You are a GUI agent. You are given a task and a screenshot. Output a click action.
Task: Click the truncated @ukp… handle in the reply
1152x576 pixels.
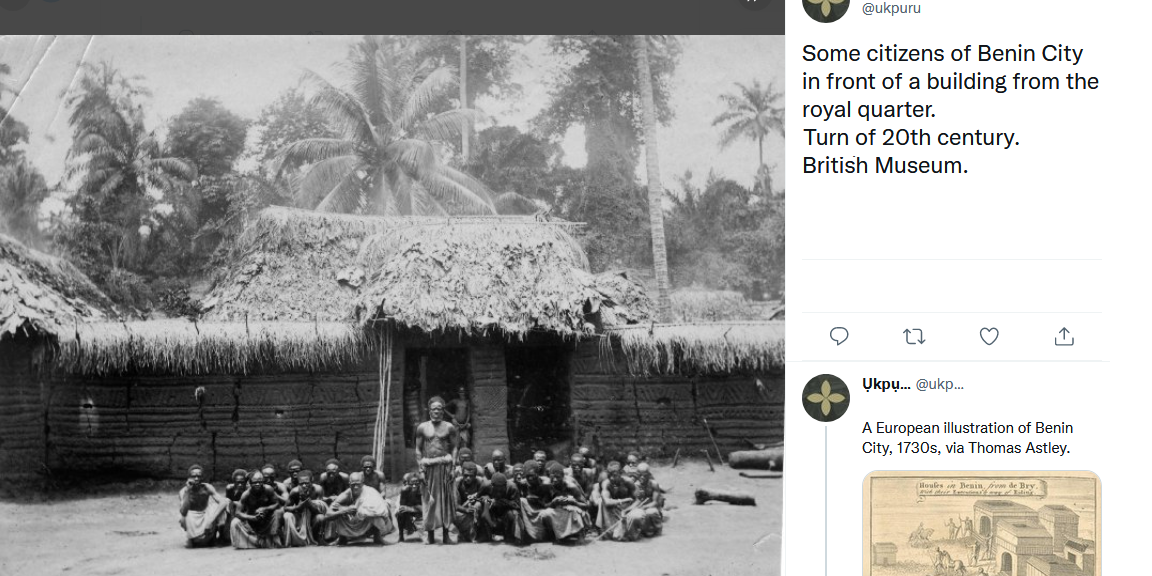[x=940, y=384]
